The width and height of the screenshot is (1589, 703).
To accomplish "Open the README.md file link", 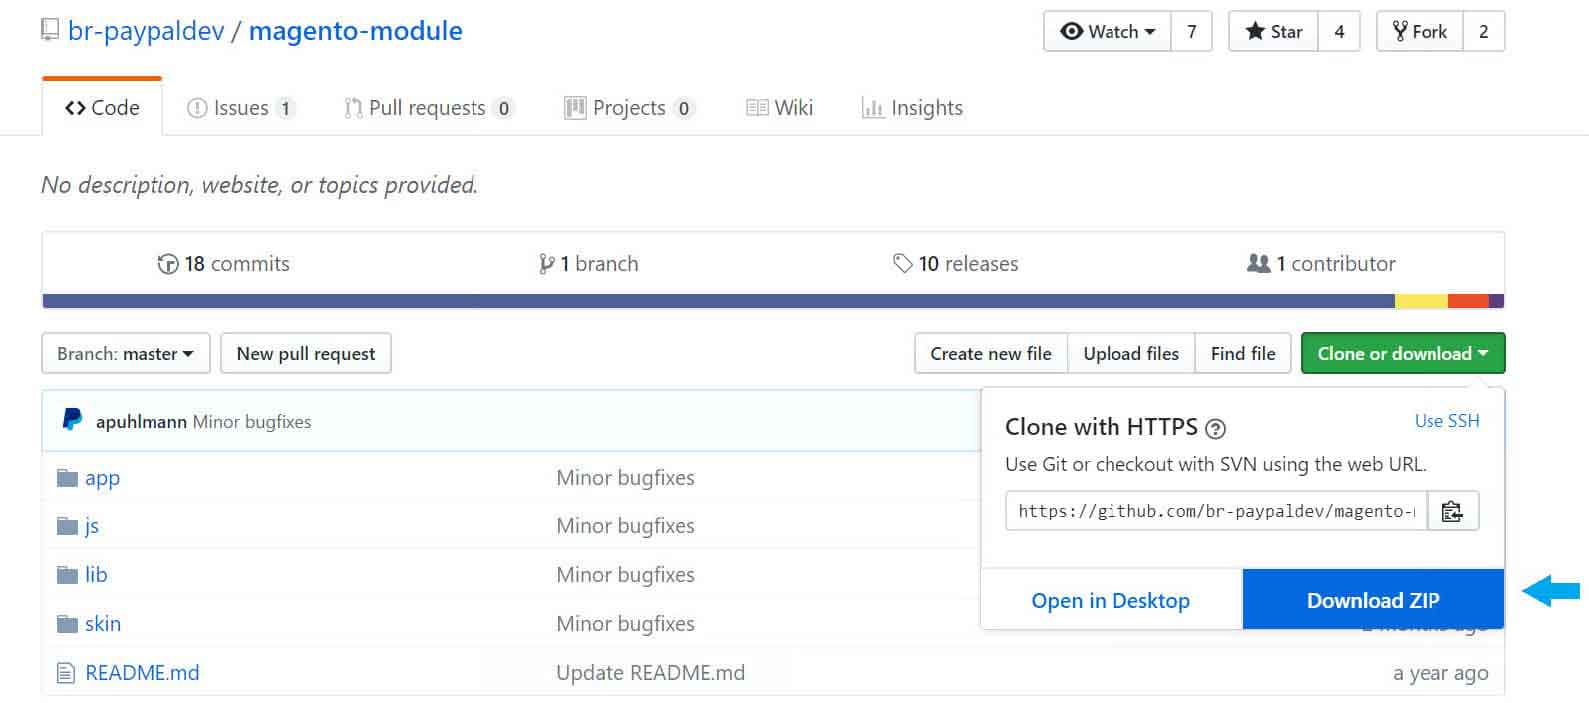I will (x=142, y=673).
